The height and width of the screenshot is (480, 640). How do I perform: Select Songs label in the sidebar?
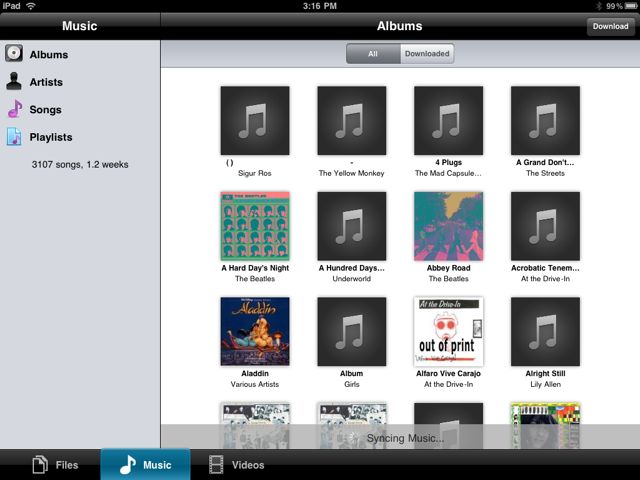pyautogui.click(x=45, y=109)
